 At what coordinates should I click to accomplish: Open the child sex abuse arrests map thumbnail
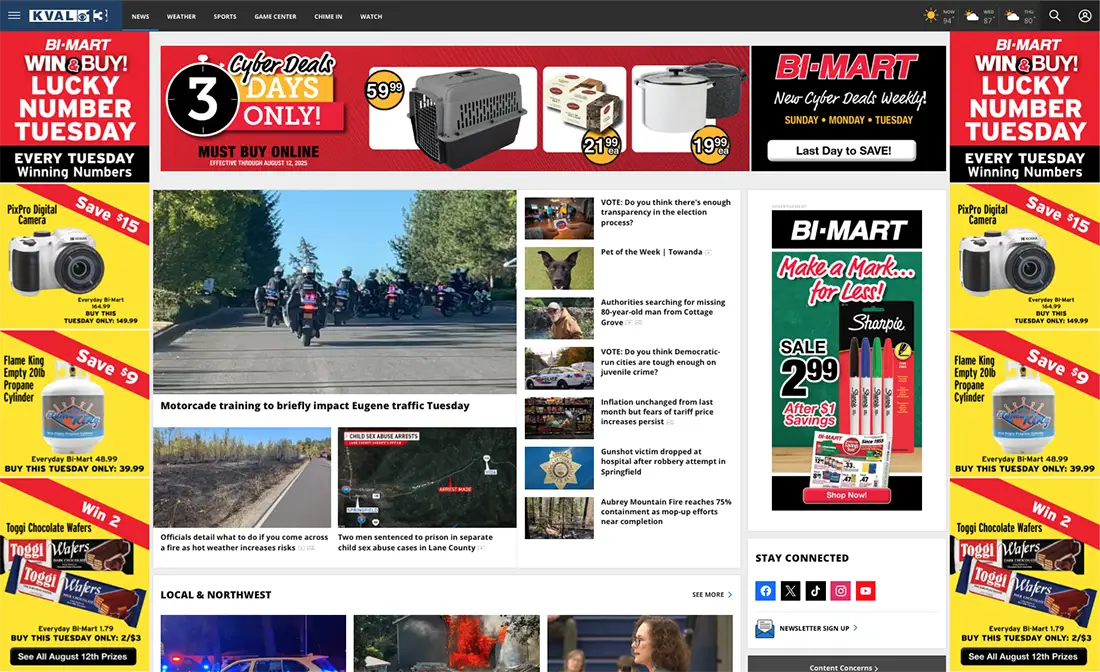click(427, 478)
